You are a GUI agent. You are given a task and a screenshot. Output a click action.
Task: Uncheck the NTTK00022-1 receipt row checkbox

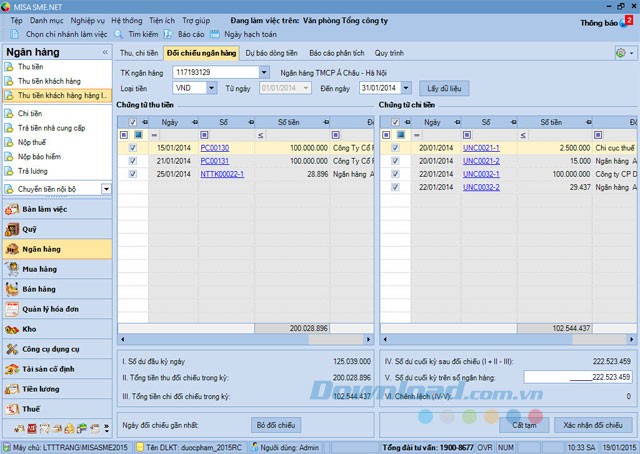coord(133,173)
